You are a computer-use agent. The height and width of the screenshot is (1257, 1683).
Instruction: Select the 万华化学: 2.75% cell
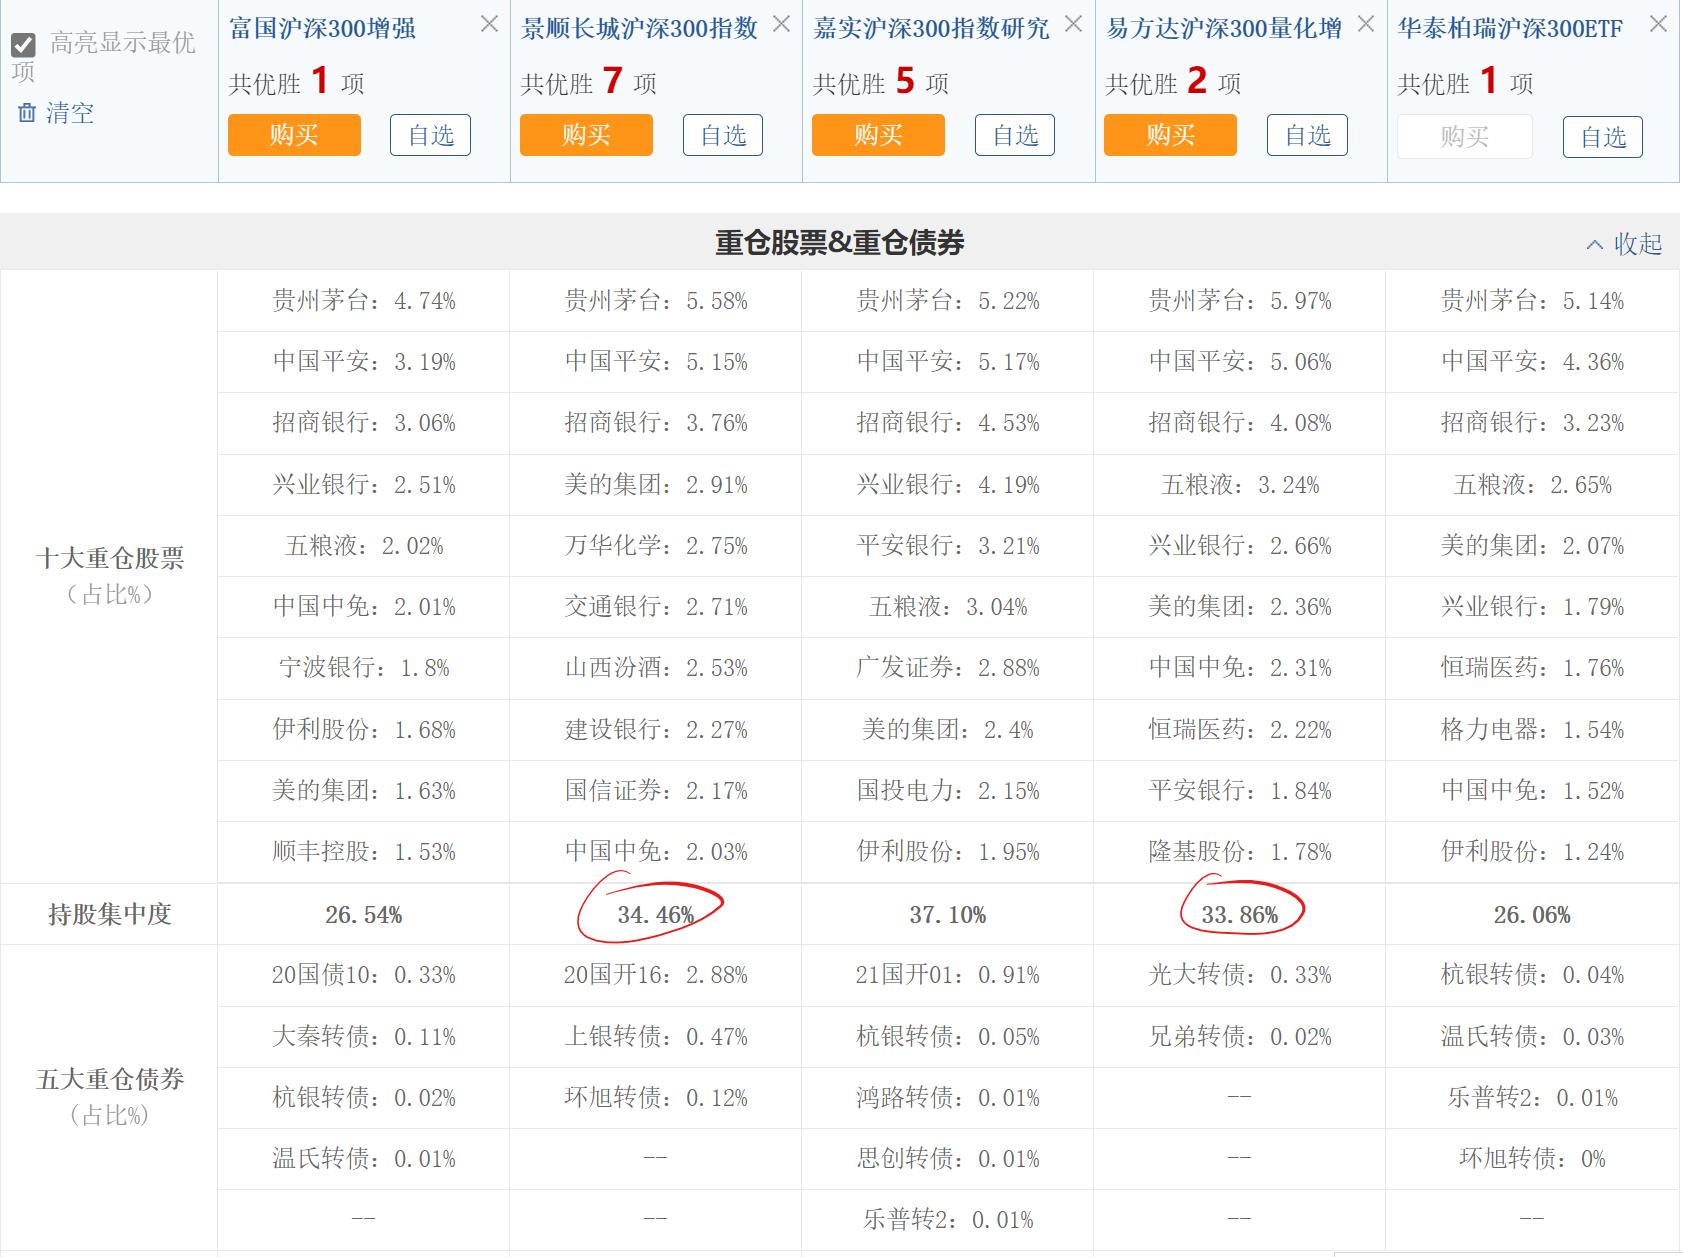point(656,546)
